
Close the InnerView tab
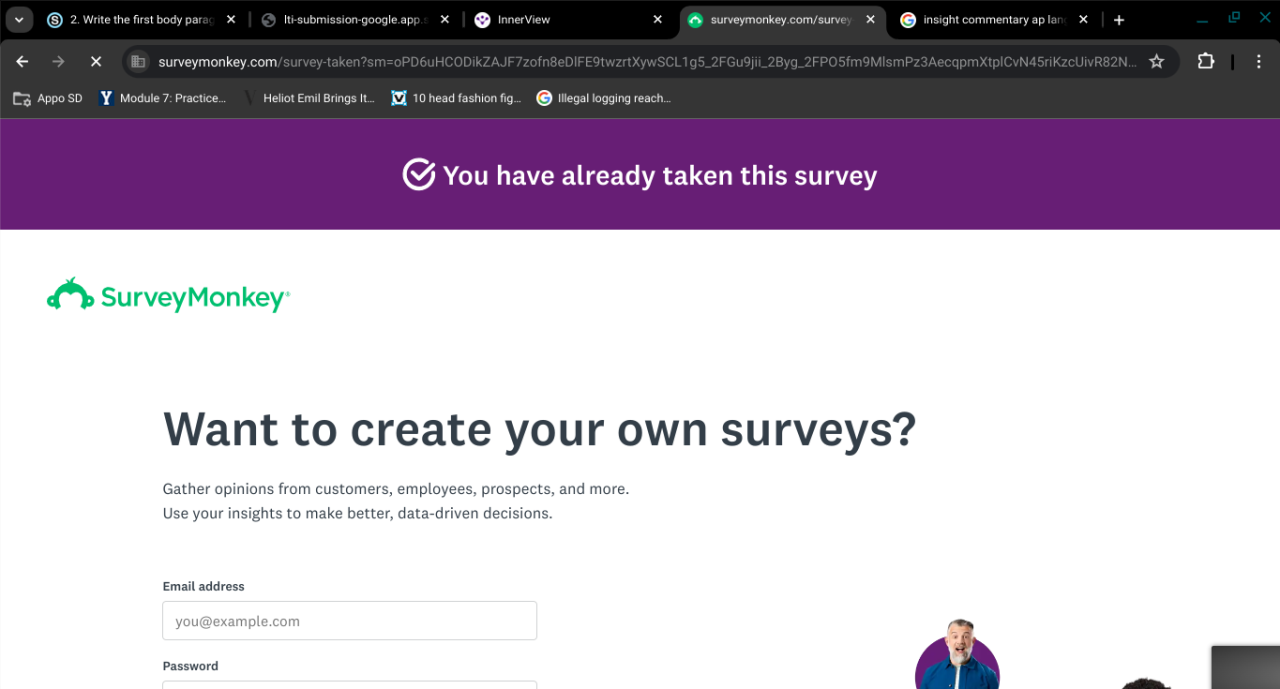657,20
